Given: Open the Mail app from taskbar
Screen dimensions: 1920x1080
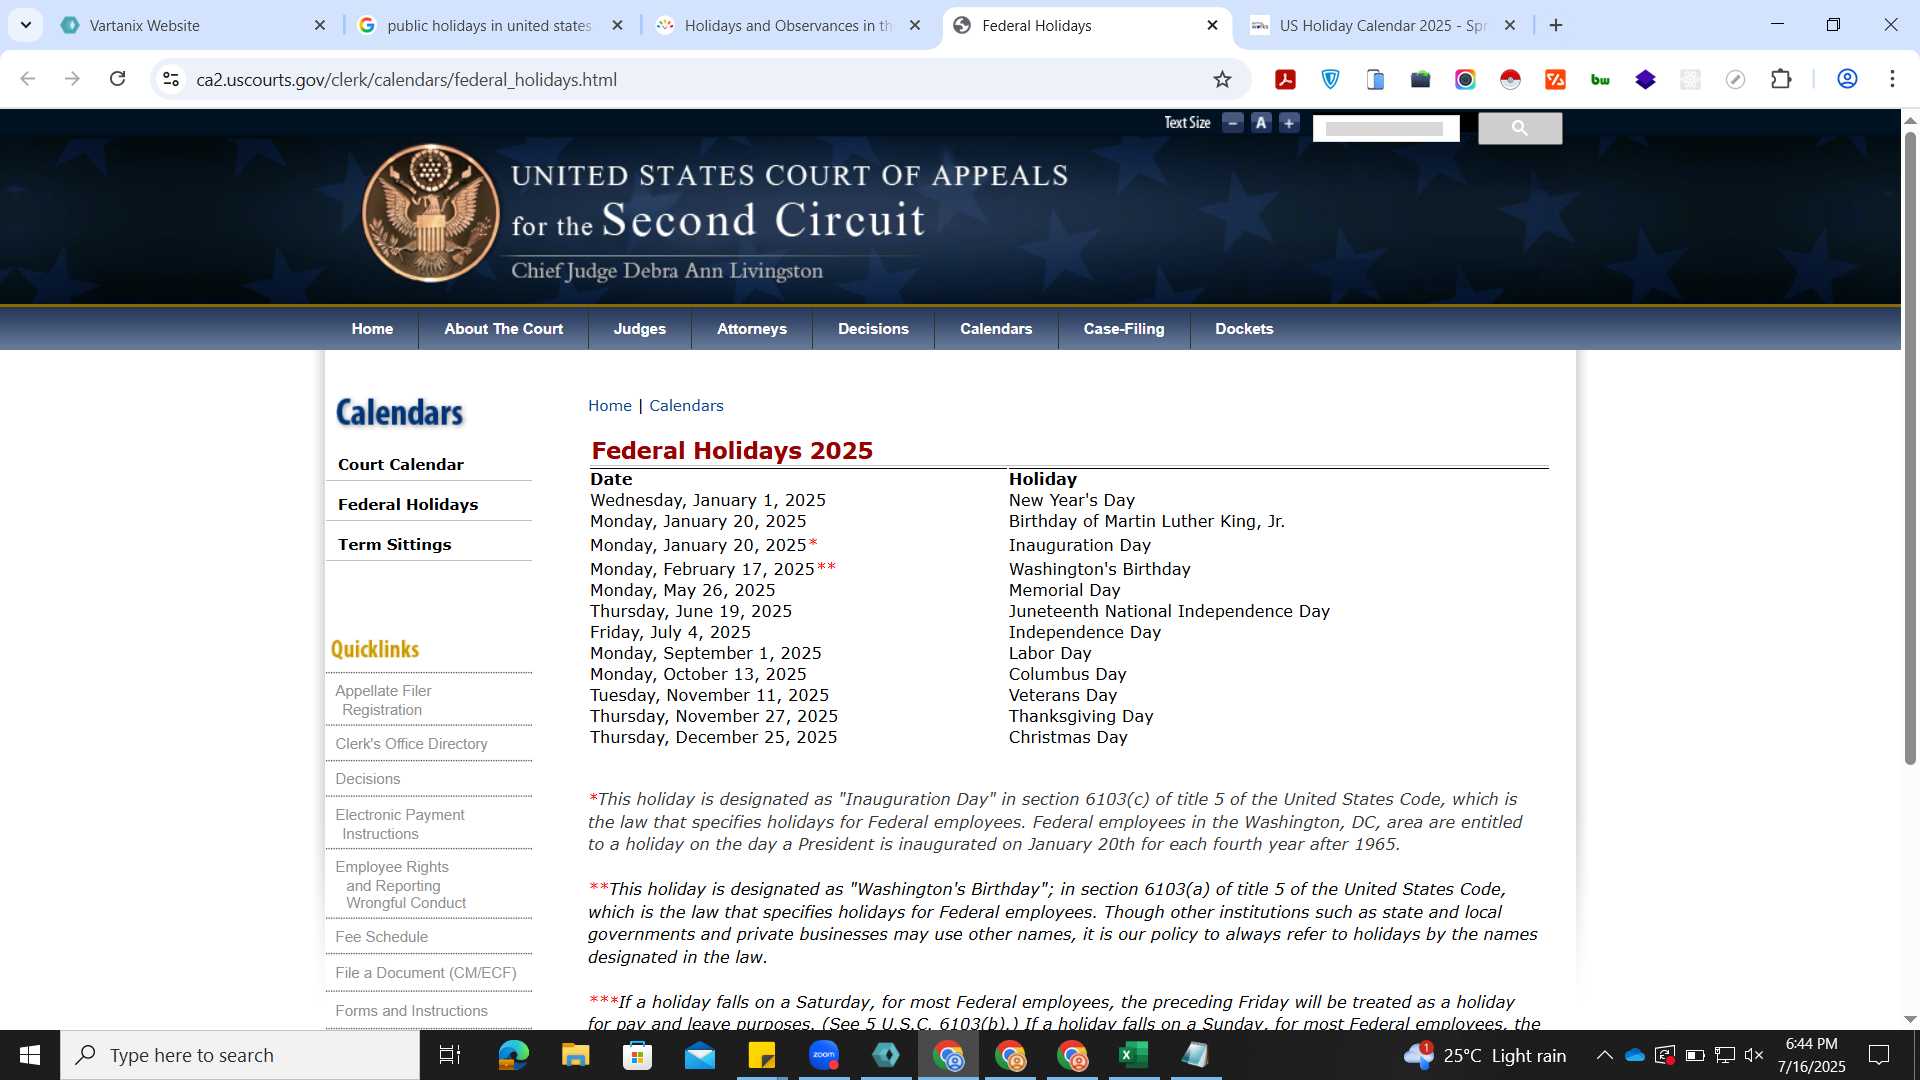Looking at the screenshot, I should point(700,1055).
